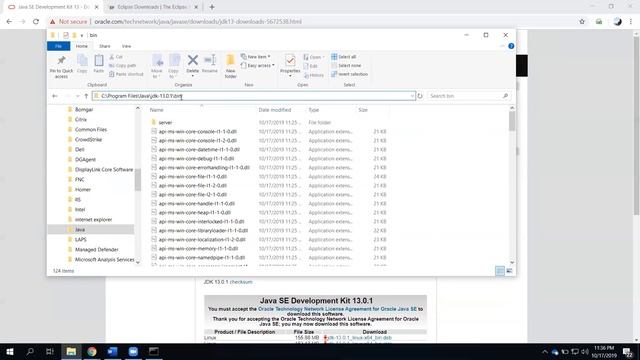
Task: Click the navigation pane scrollbar
Action: point(138,180)
